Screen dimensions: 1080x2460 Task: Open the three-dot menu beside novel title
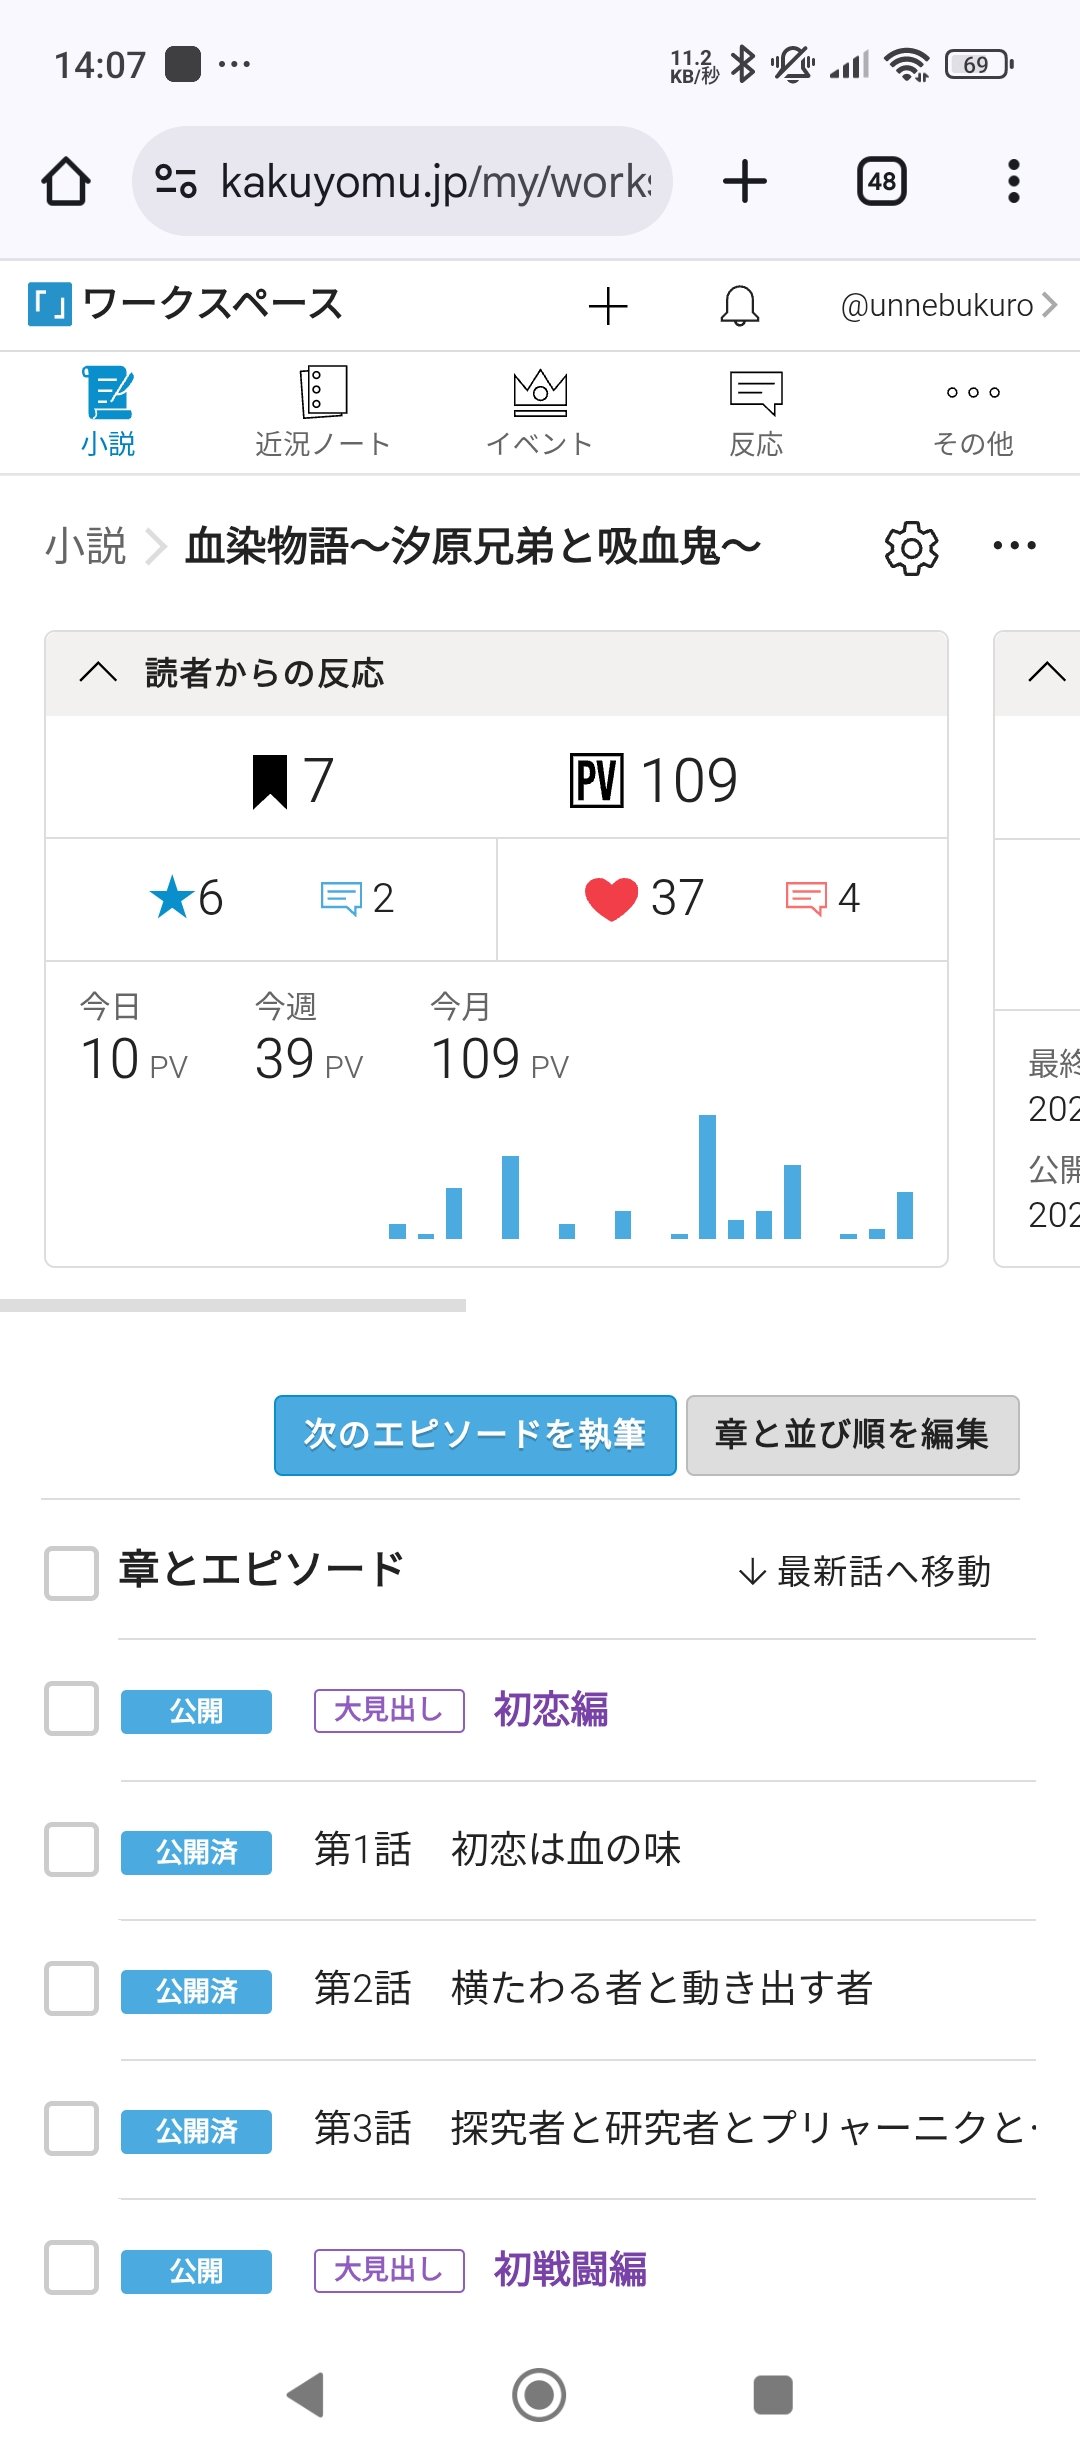[1014, 546]
